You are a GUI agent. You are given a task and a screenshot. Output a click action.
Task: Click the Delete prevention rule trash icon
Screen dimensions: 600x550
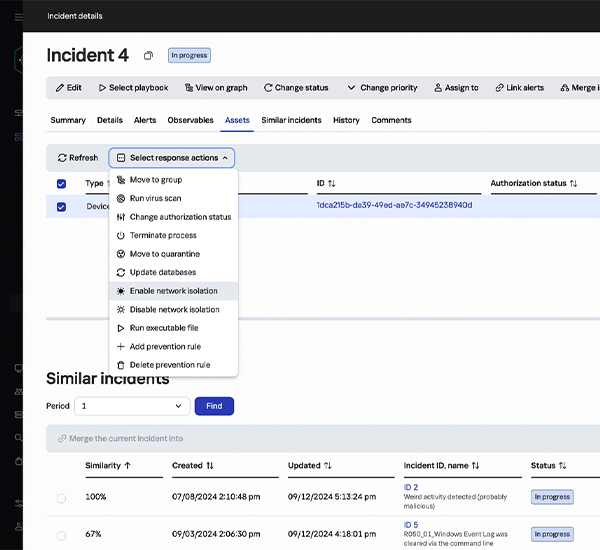coord(121,365)
